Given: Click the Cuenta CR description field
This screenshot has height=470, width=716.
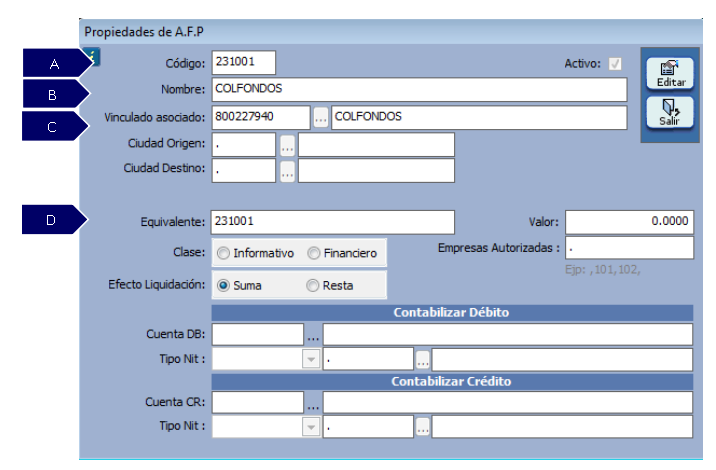Looking at the screenshot, I should coord(508,402).
